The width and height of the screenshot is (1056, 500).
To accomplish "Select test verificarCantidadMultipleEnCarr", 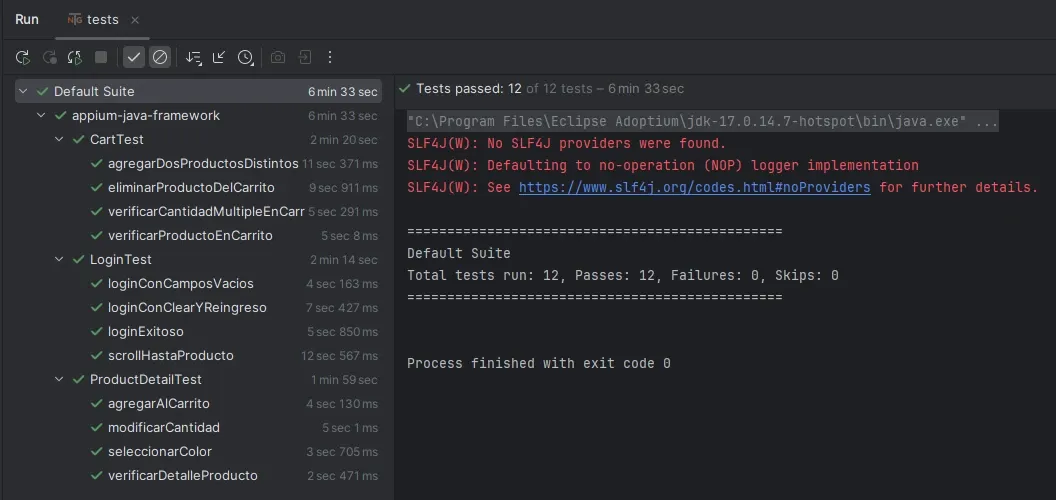I will coord(198,212).
